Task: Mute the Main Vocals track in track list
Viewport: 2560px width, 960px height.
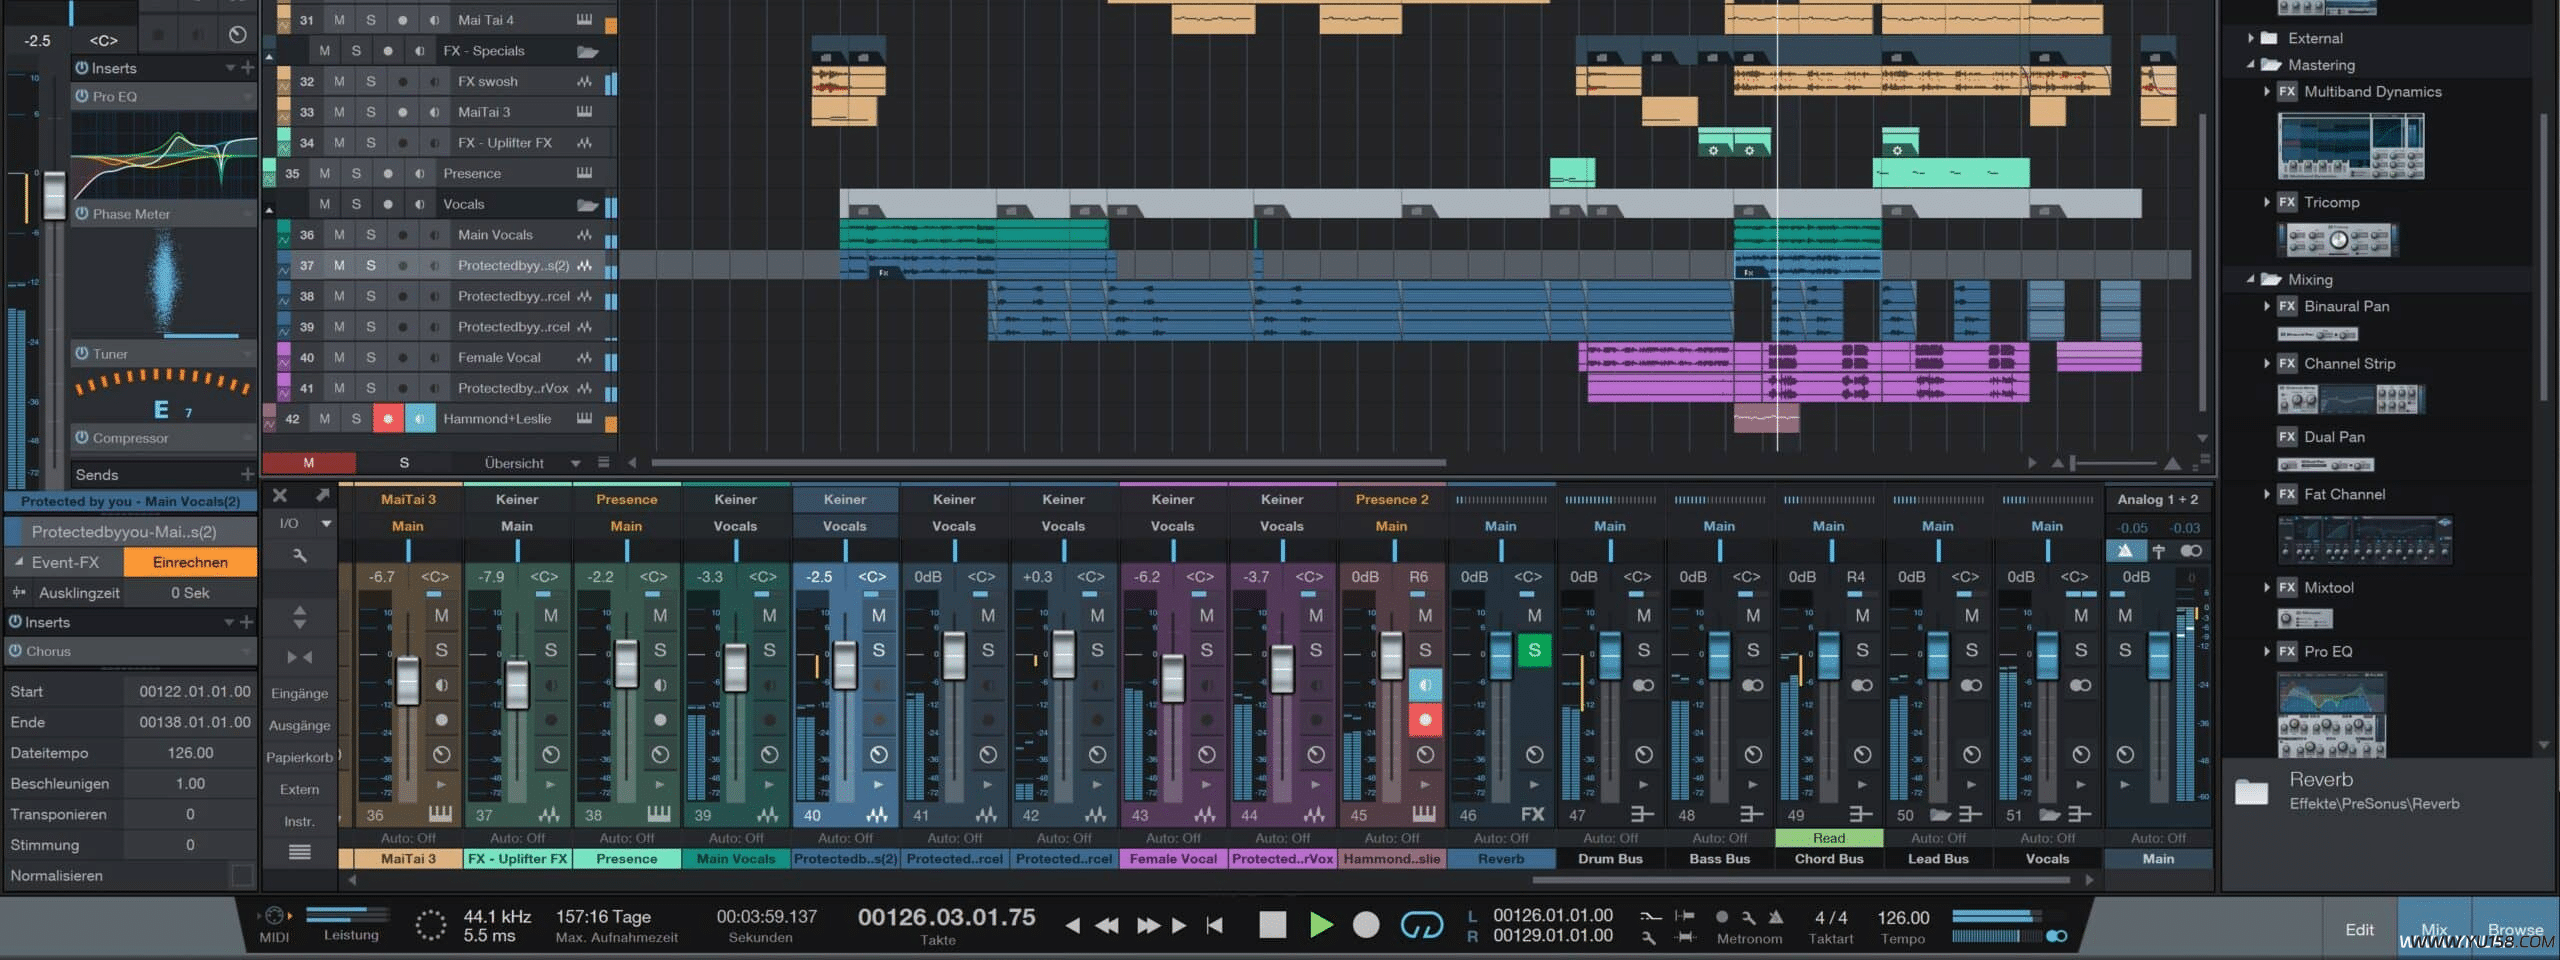Action: [339, 235]
